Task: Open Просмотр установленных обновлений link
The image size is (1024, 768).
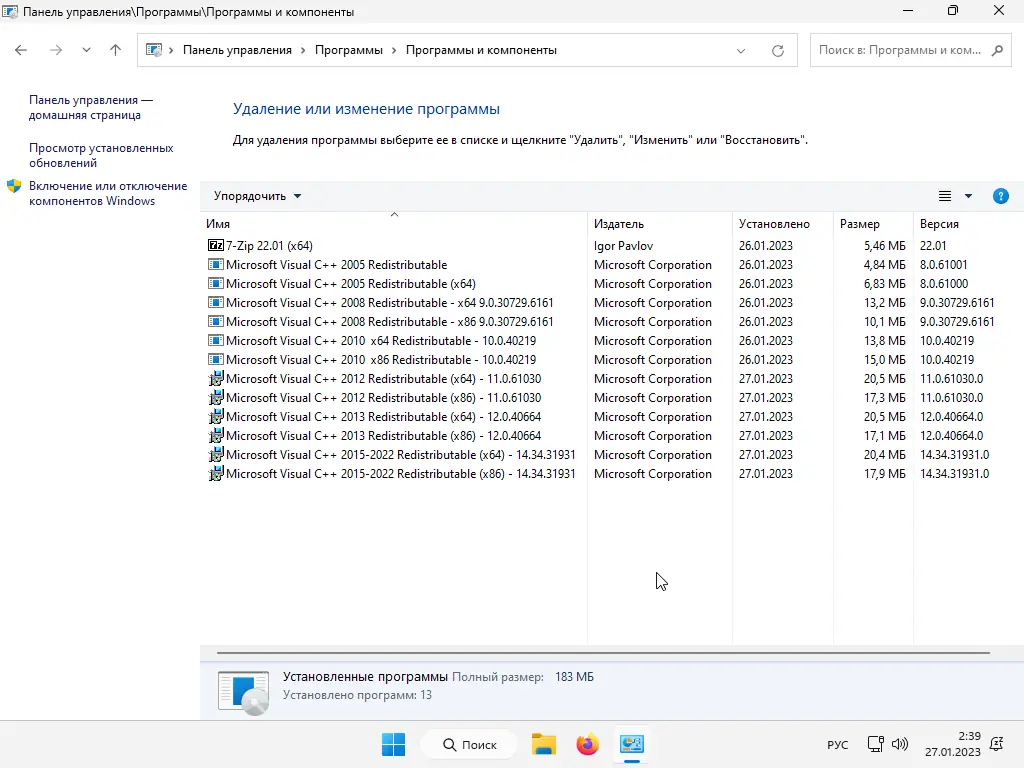Action: point(101,155)
